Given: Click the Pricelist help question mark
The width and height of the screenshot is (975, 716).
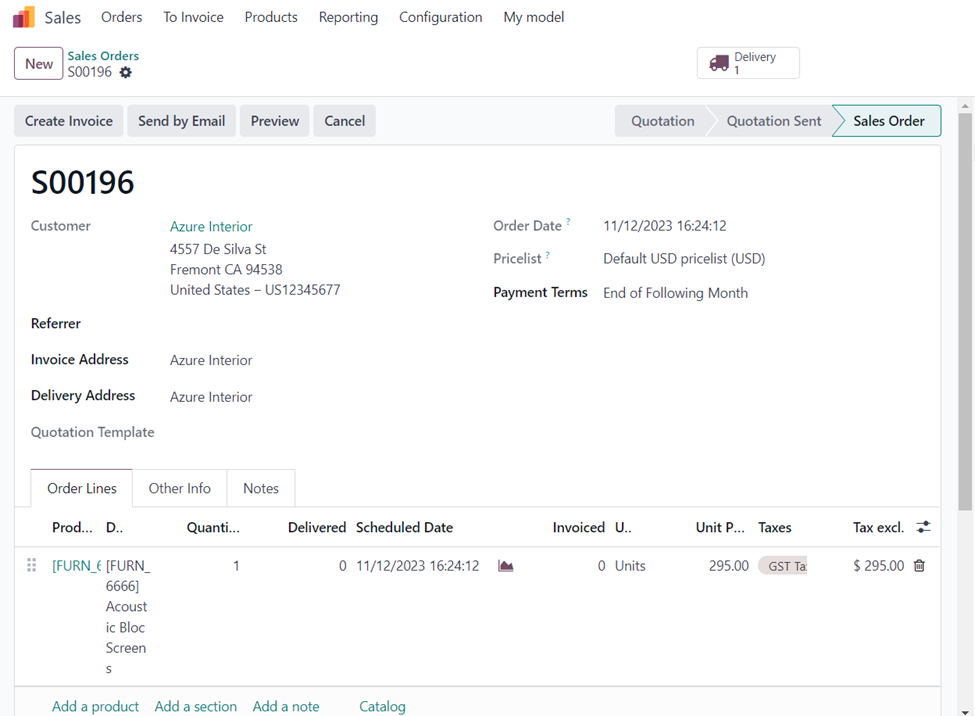Looking at the screenshot, I should (x=547, y=255).
